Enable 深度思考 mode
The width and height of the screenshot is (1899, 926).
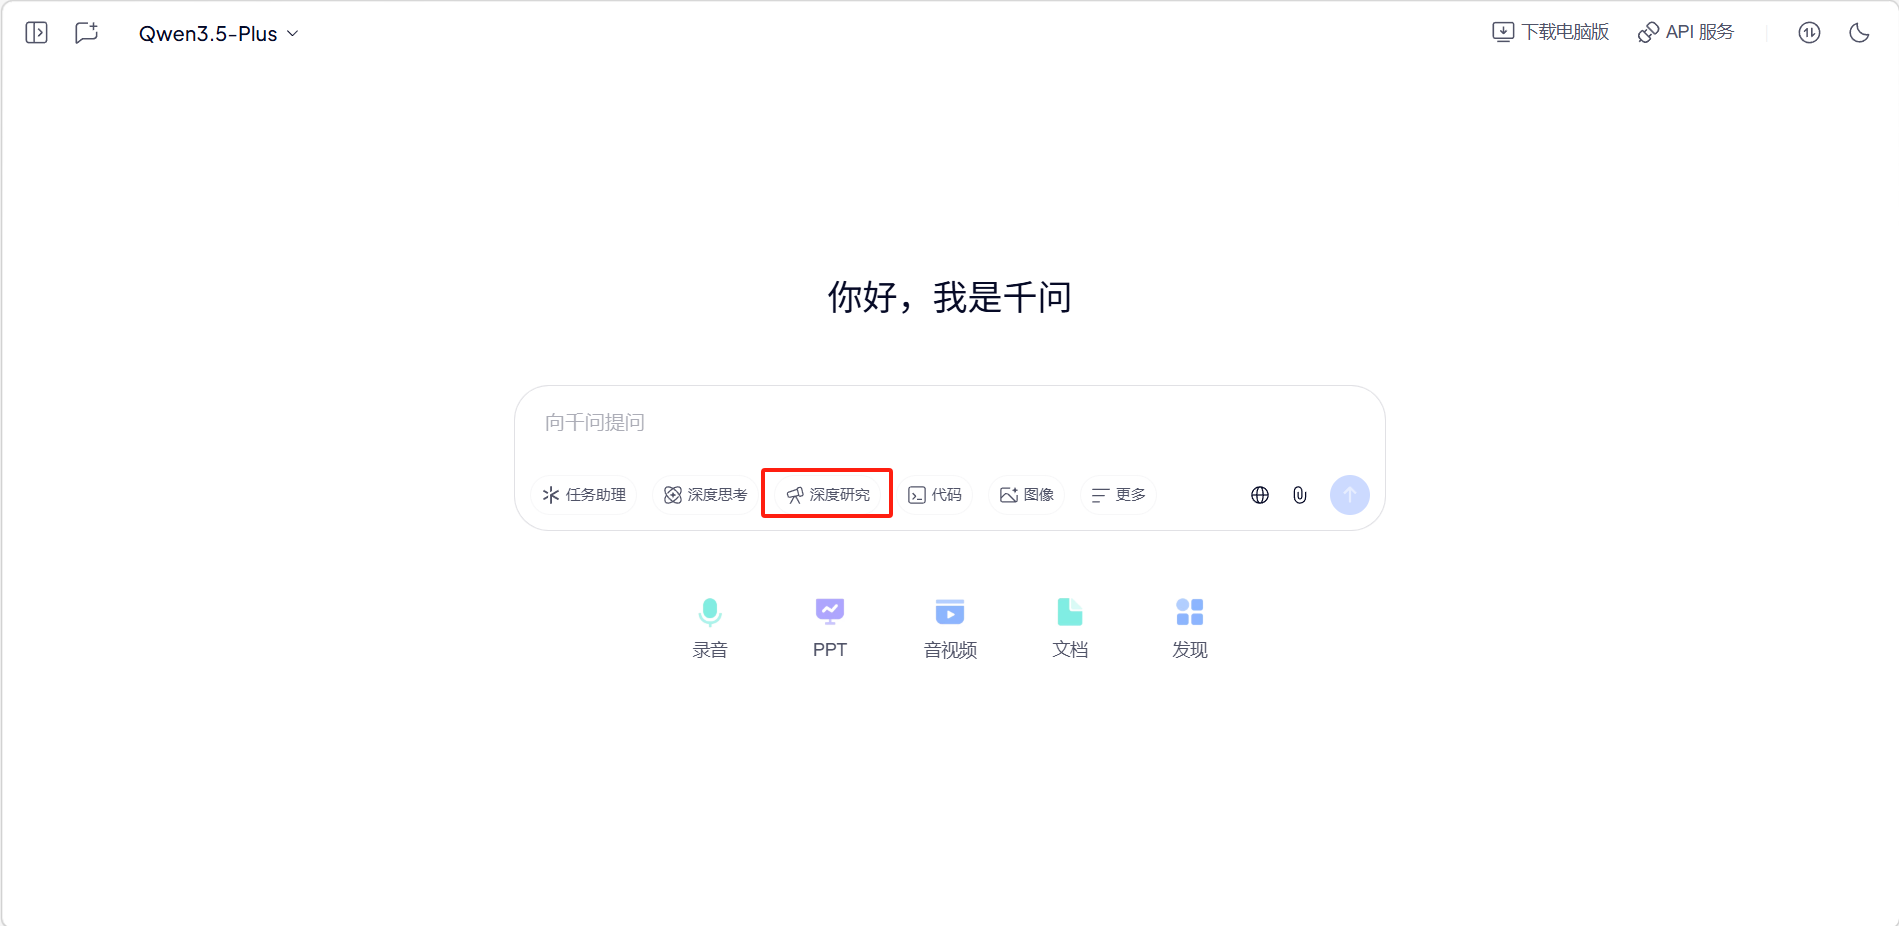706,495
